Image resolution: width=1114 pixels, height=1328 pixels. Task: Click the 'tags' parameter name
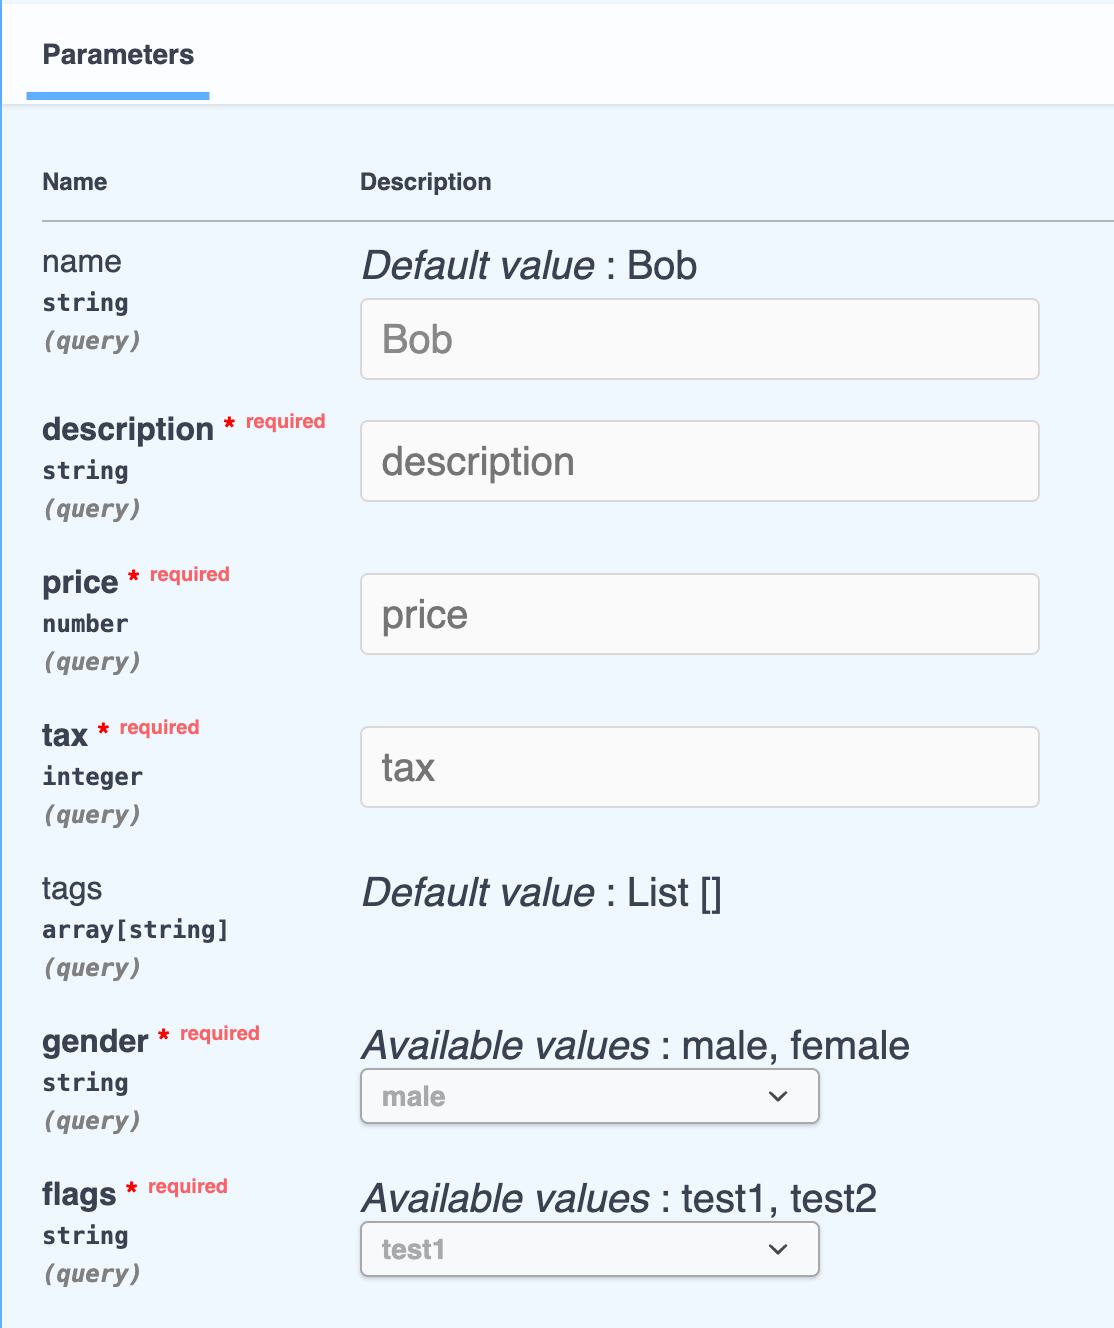pos(72,889)
